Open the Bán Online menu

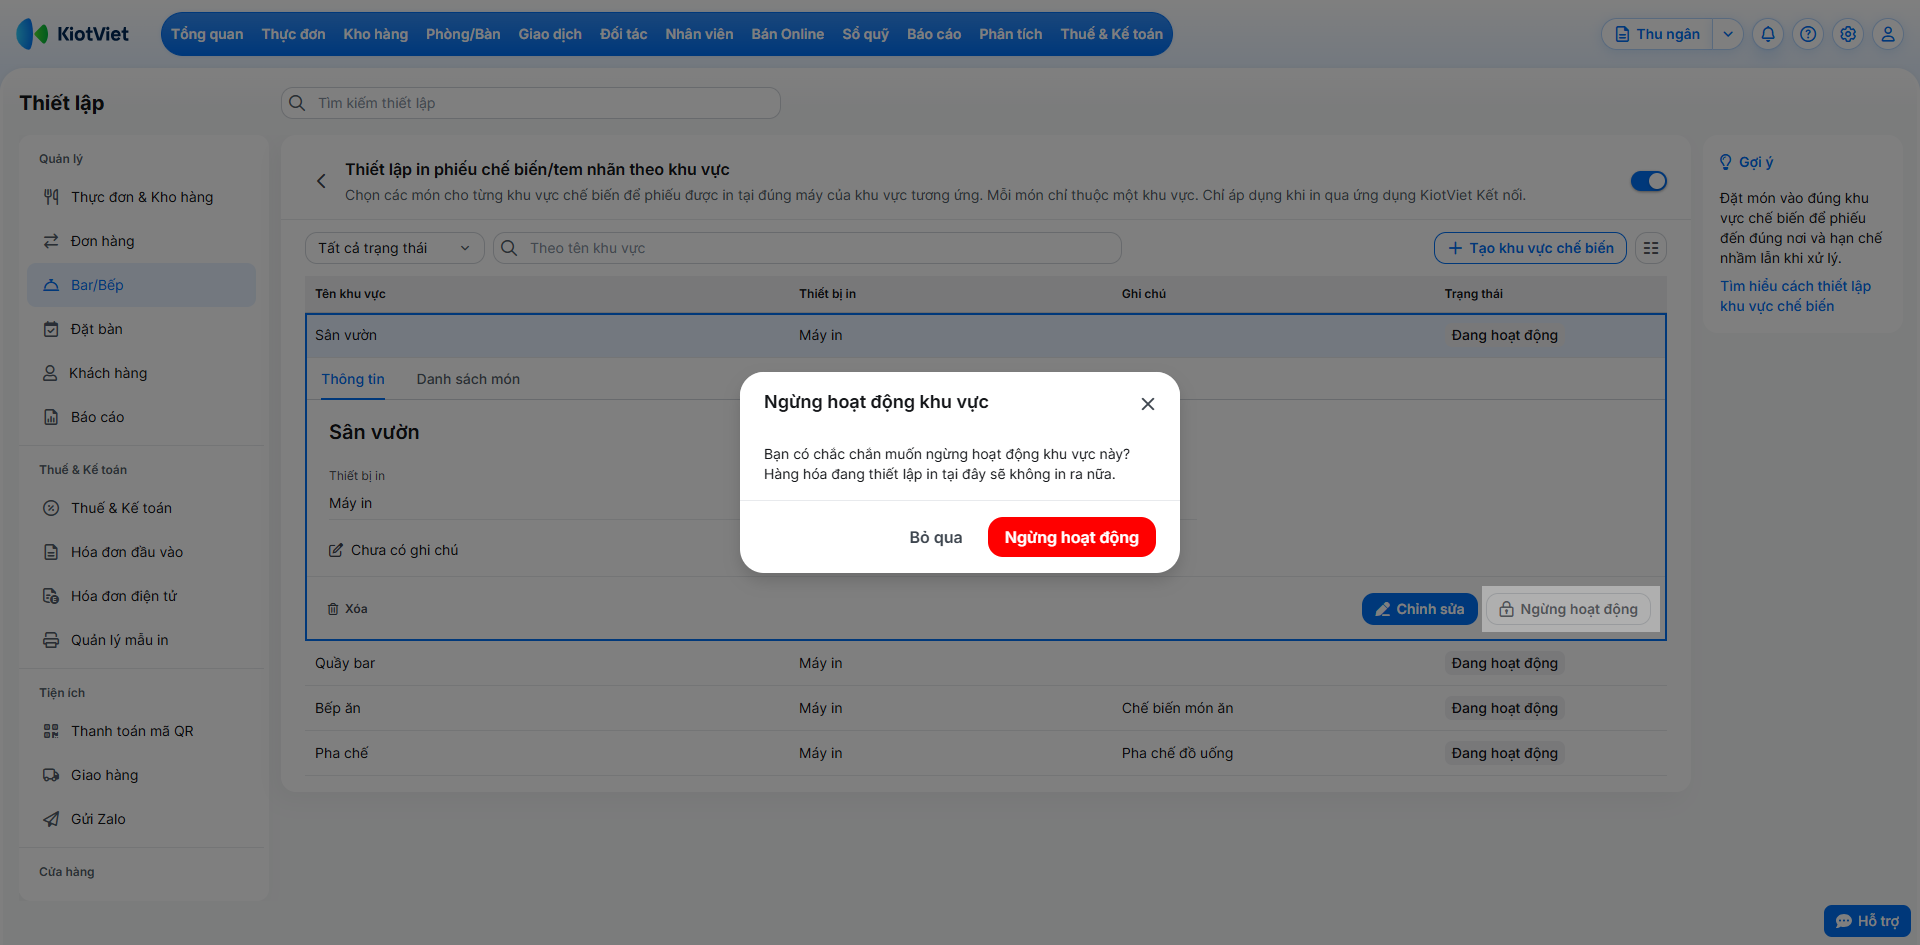coord(788,34)
